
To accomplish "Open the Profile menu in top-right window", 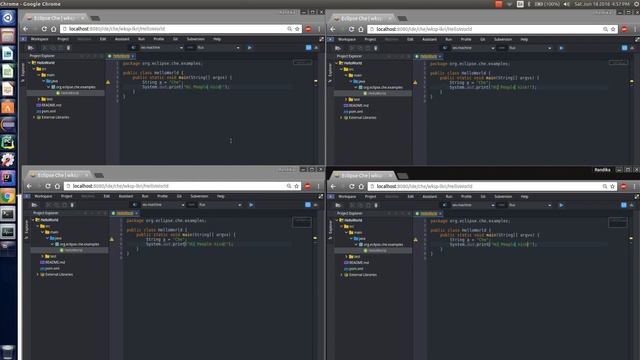I will pyautogui.click(x=466, y=40).
